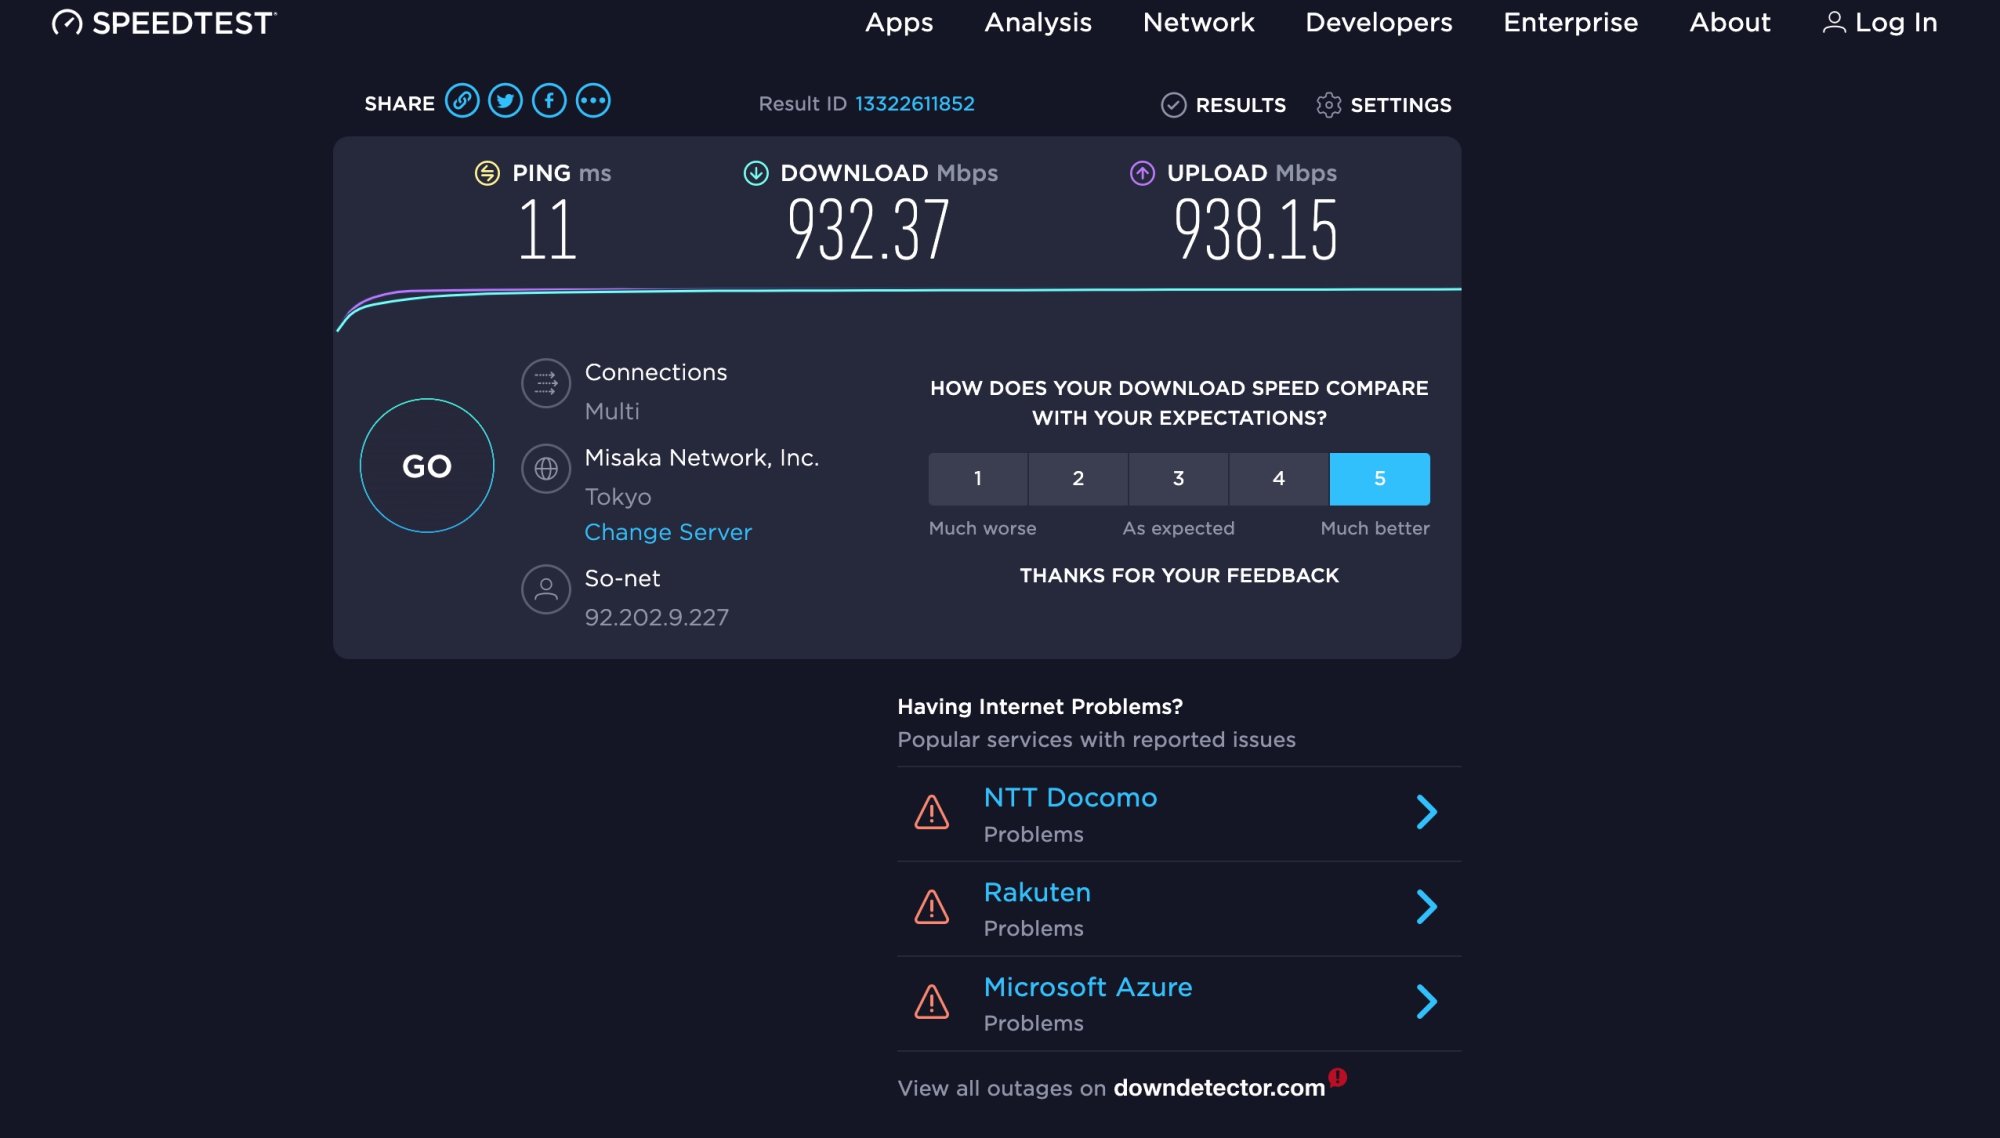Share result on Twitter icon
Viewport: 2000px width, 1138px height.
tap(505, 101)
